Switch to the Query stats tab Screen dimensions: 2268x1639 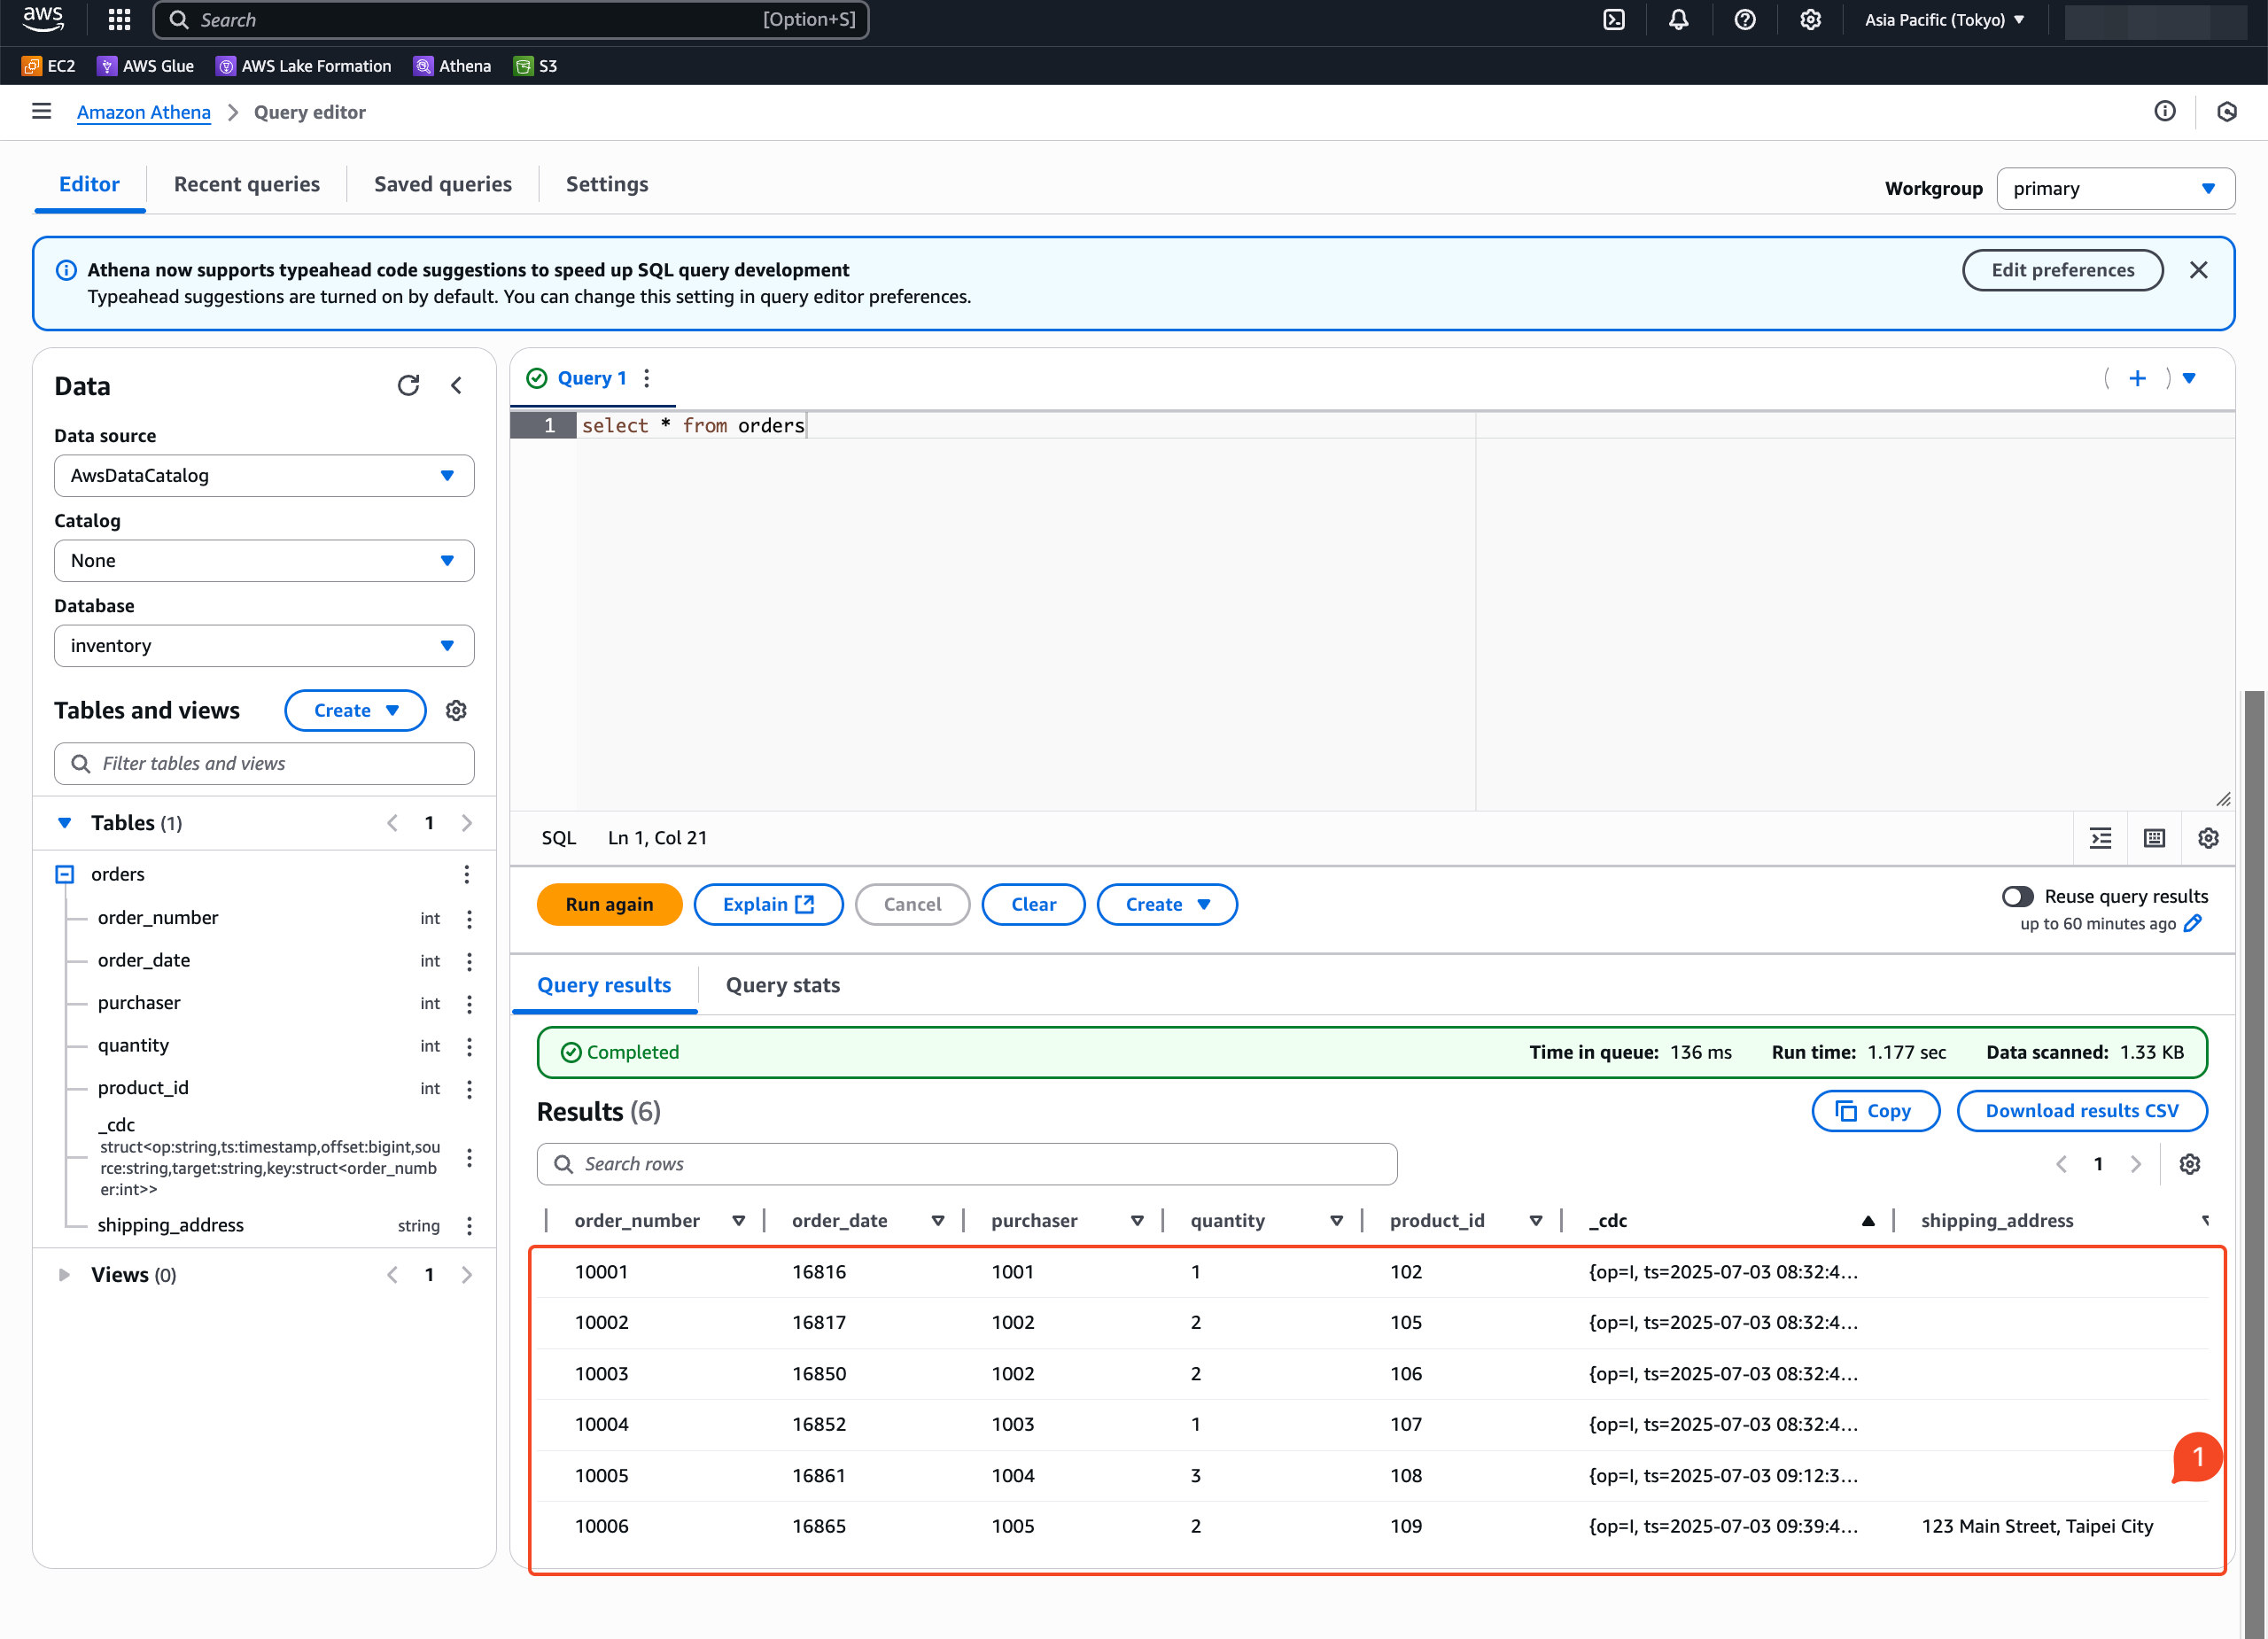pyautogui.click(x=783, y=985)
